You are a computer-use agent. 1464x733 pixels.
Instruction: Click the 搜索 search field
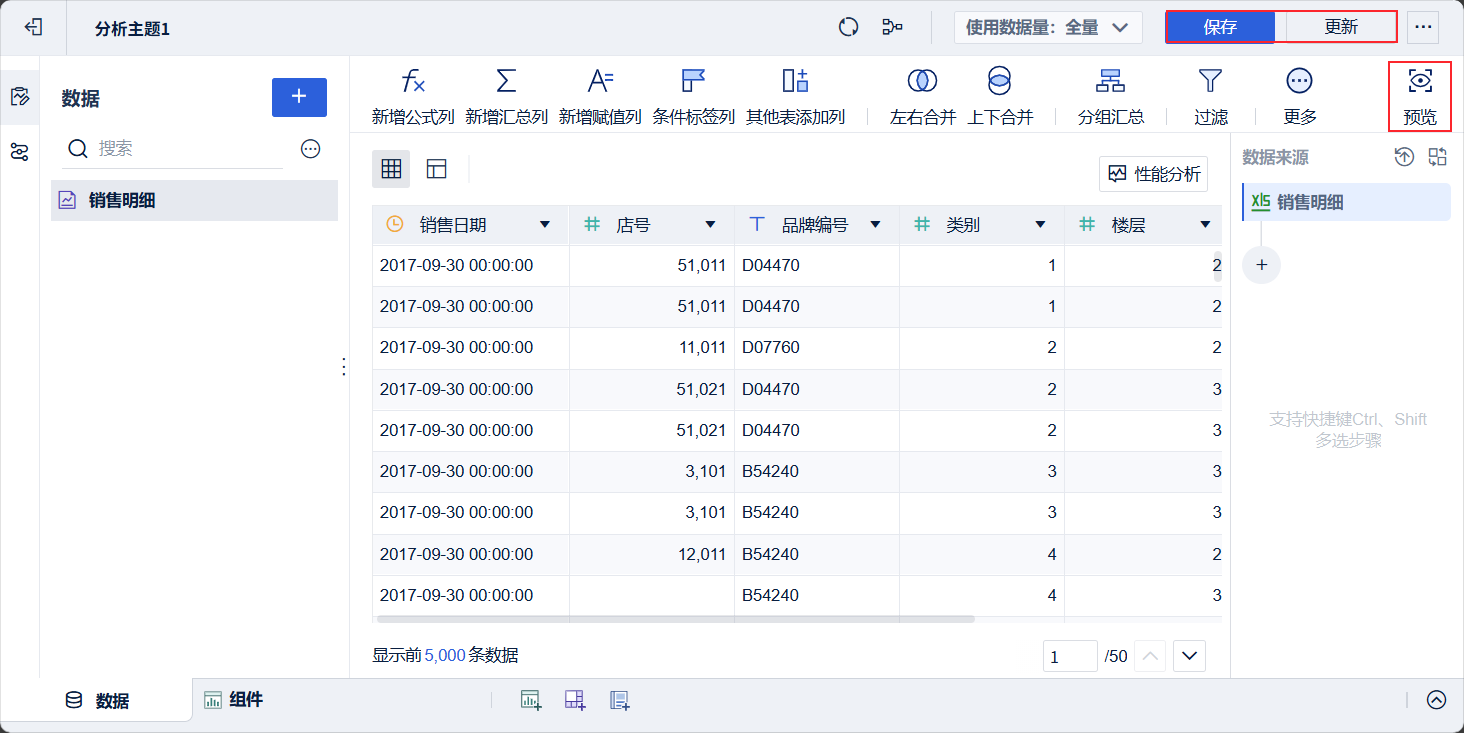[x=185, y=149]
